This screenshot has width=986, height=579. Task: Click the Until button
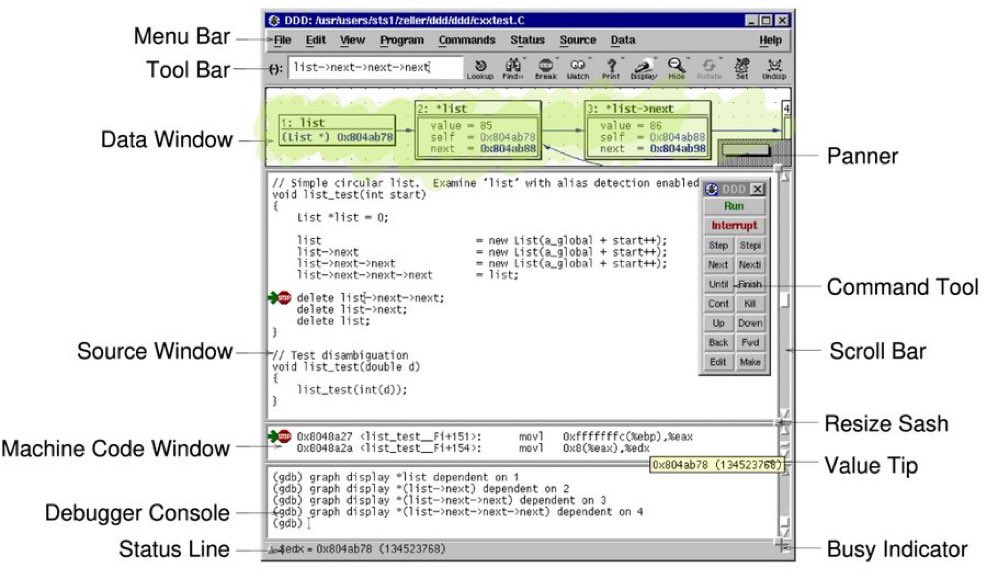718,284
